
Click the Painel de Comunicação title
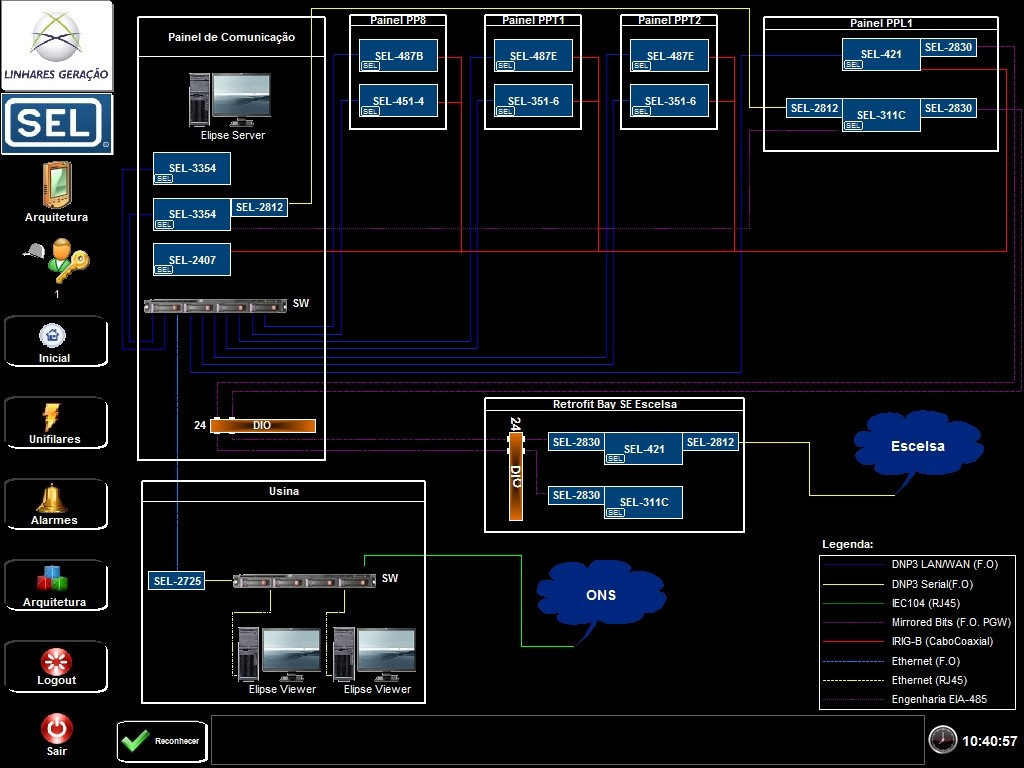231,37
